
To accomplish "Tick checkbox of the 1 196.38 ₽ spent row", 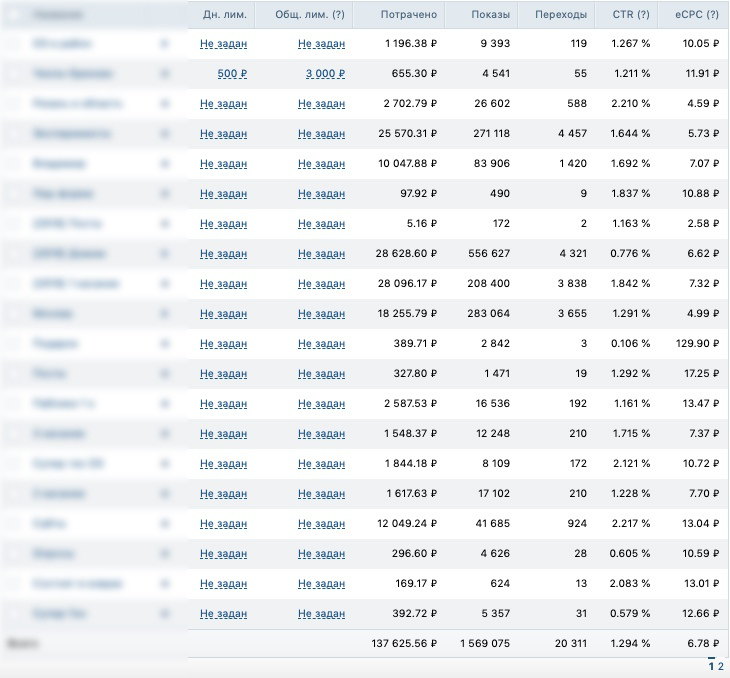I will [x=14, y=44].
